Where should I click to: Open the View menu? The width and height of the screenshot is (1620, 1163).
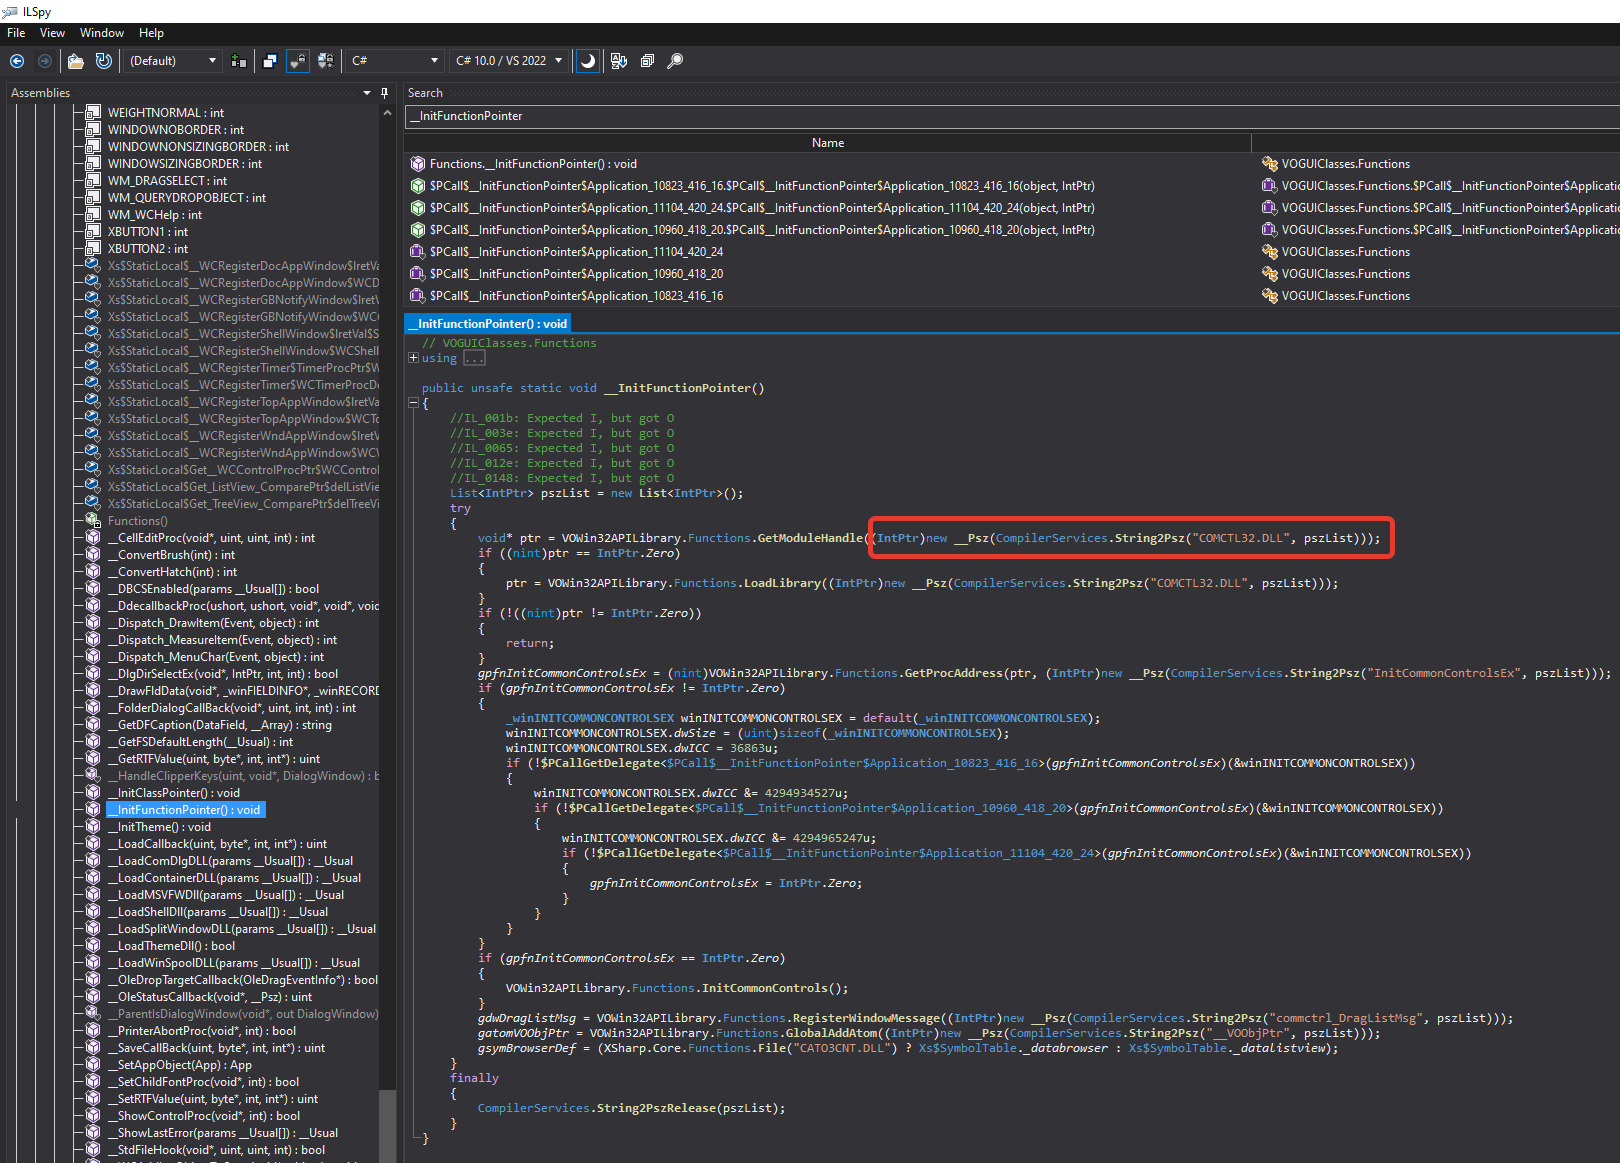(52, 33)
